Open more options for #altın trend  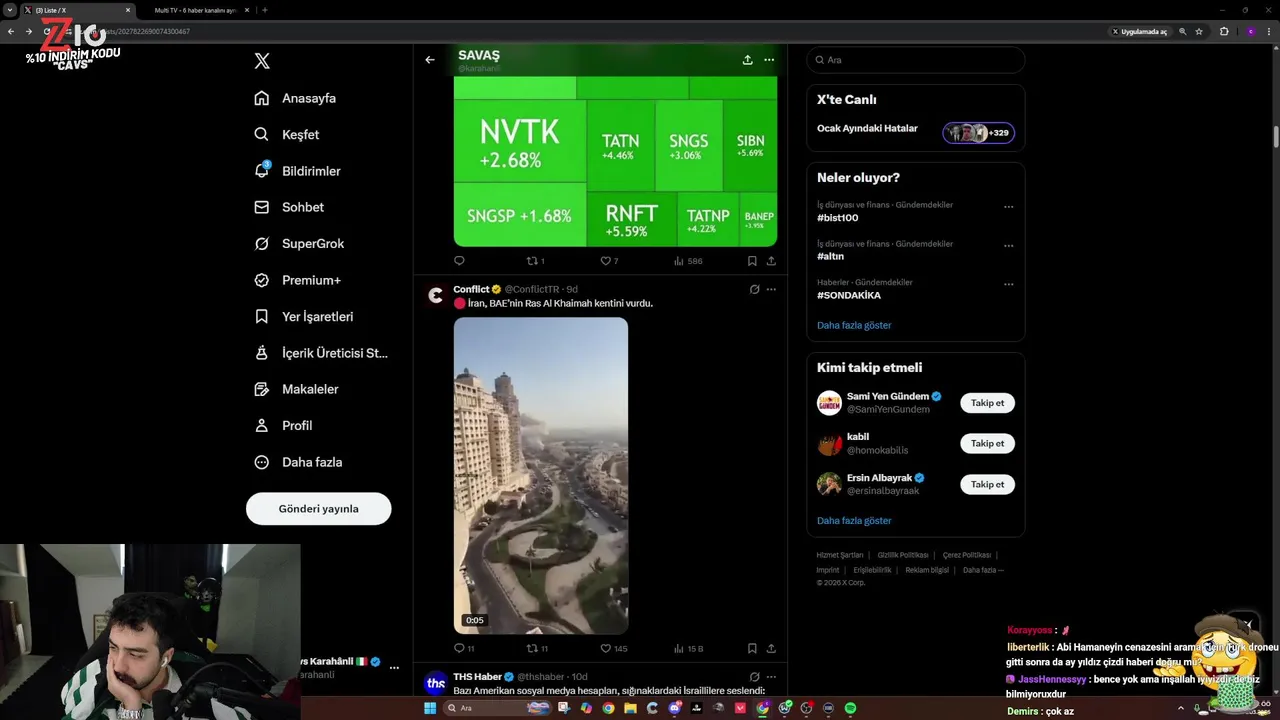(x=1008, y=246)
